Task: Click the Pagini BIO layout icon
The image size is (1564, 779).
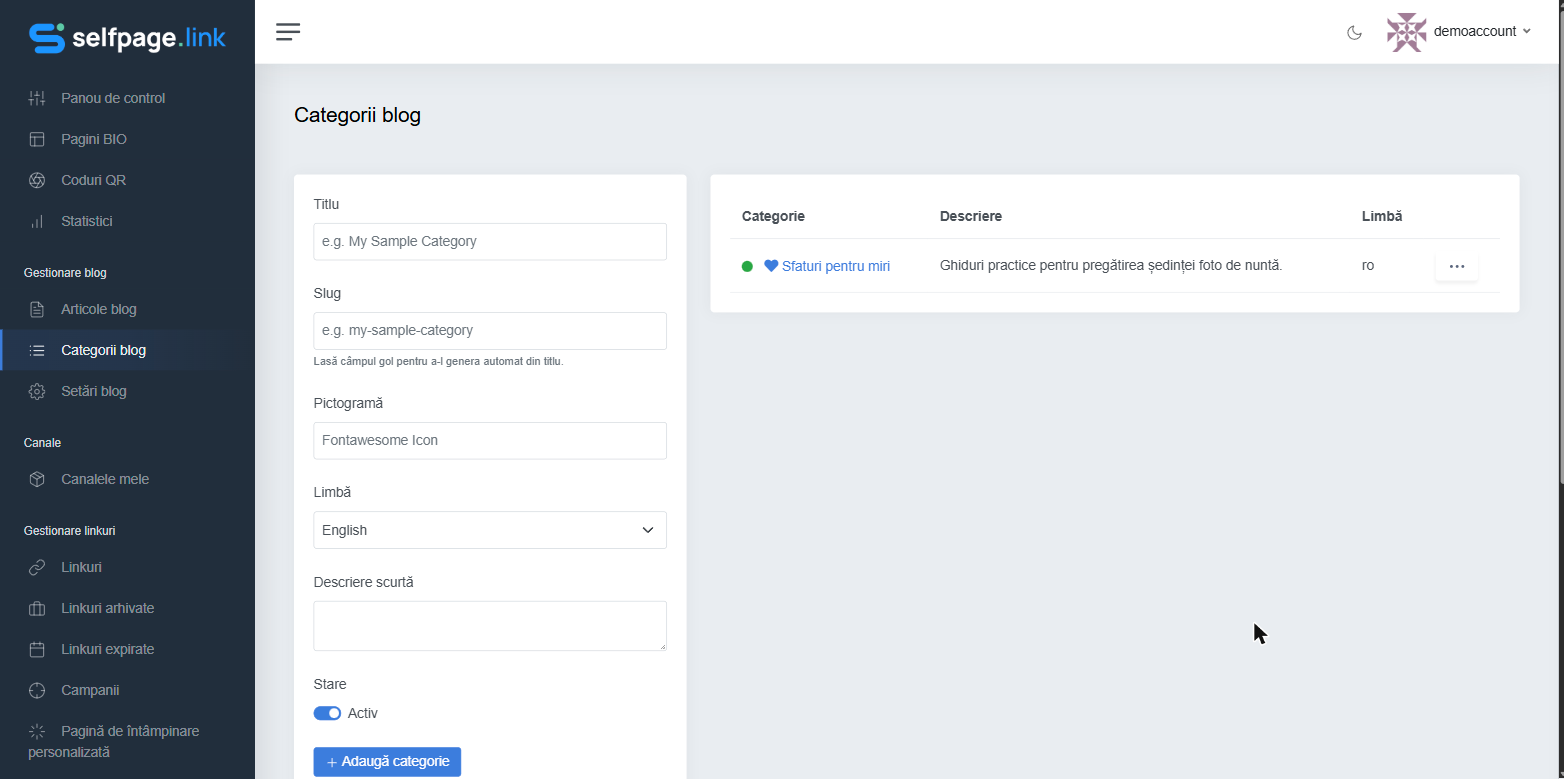Action: point(37,139)
